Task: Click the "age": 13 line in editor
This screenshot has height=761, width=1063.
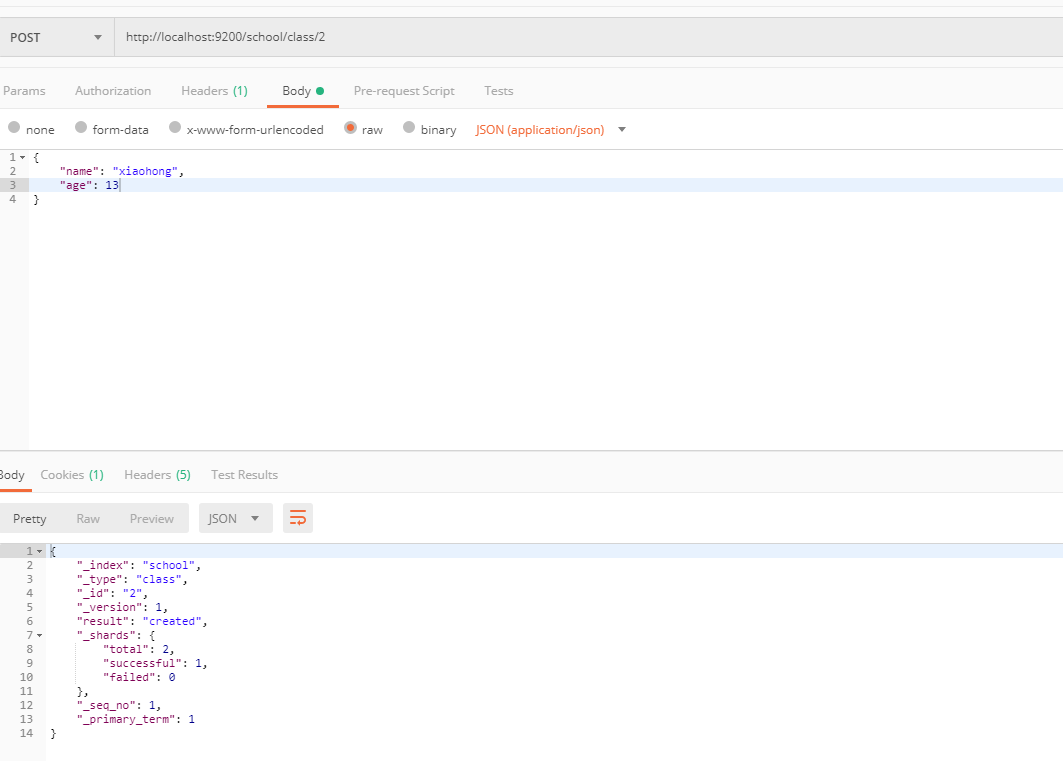Action: [x=89, y=185]
